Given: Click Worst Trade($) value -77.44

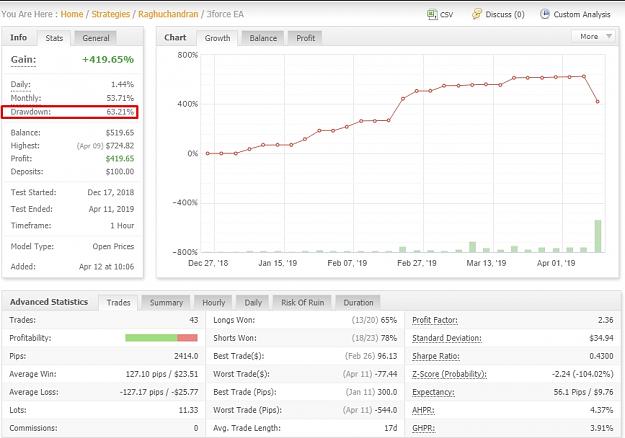Looking at the screenshot, I should [386, 374].
